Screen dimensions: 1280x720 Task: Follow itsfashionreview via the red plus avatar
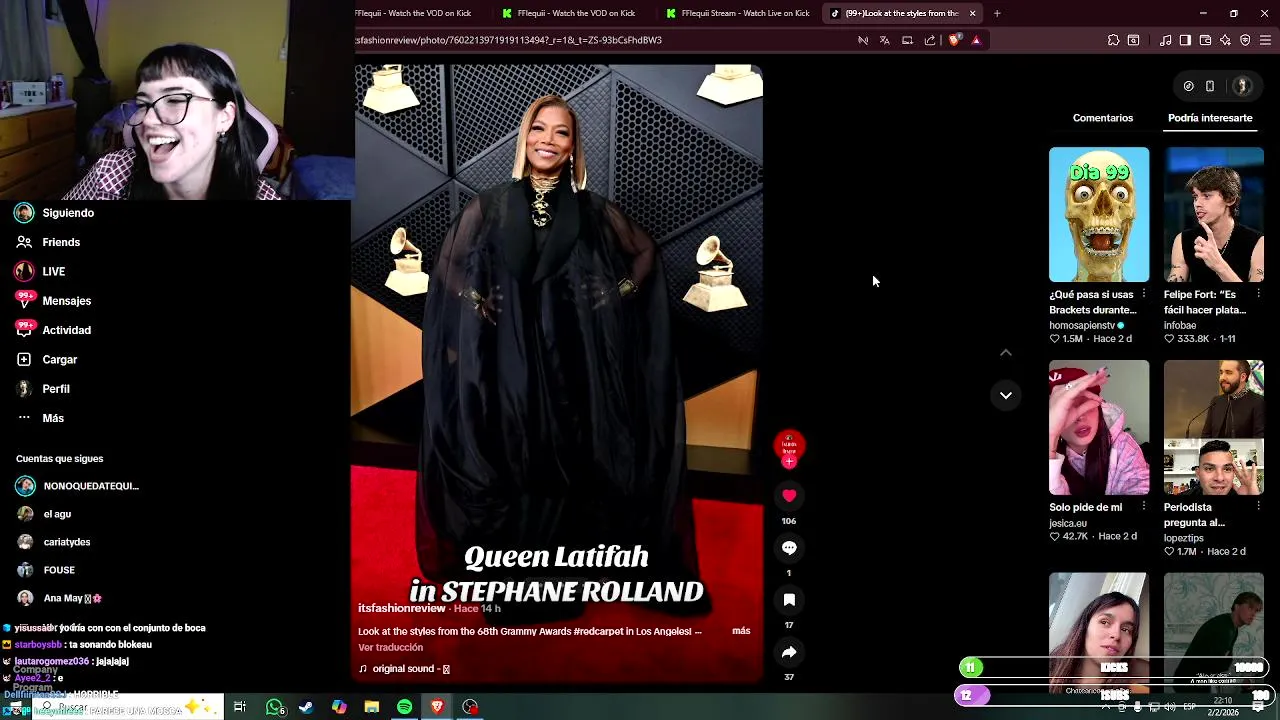click(789, 462)
